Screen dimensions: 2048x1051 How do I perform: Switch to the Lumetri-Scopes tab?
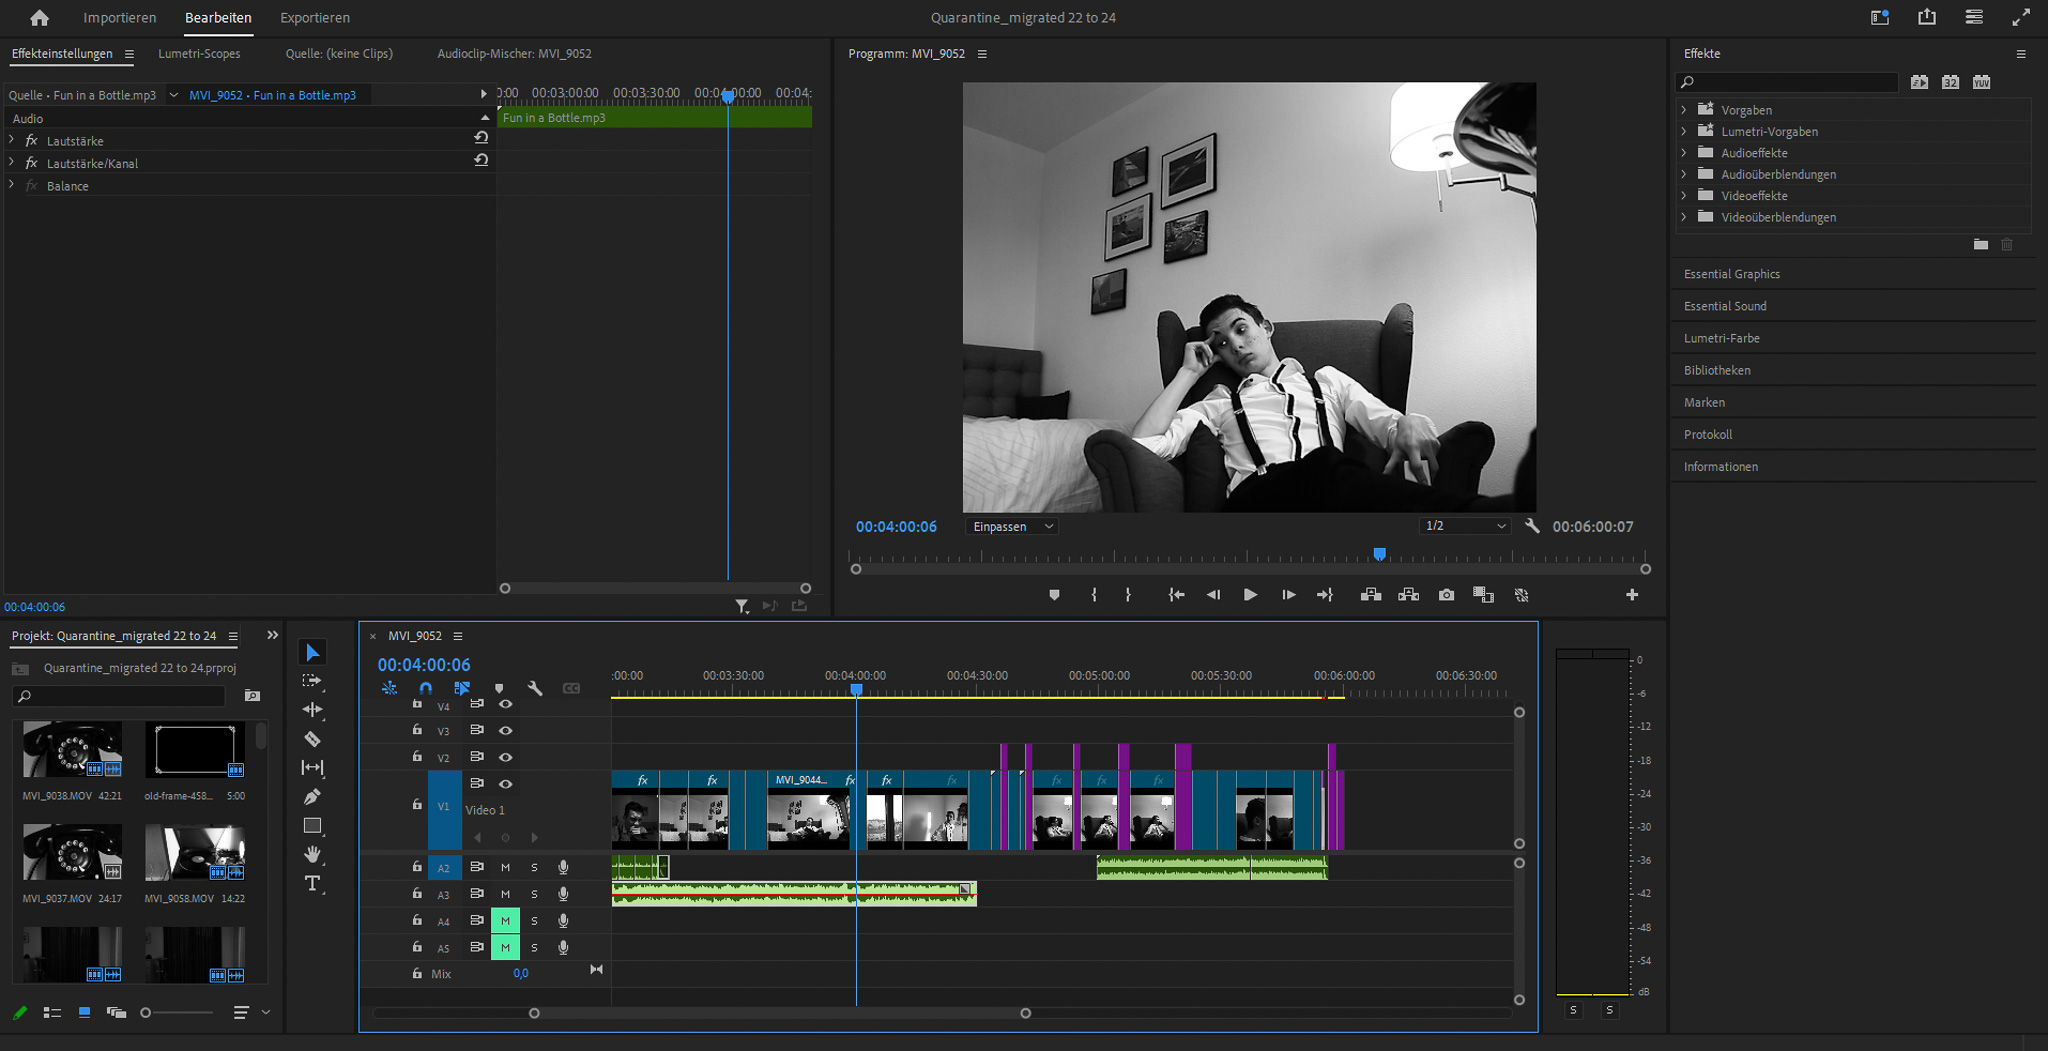tap(199, 54)
